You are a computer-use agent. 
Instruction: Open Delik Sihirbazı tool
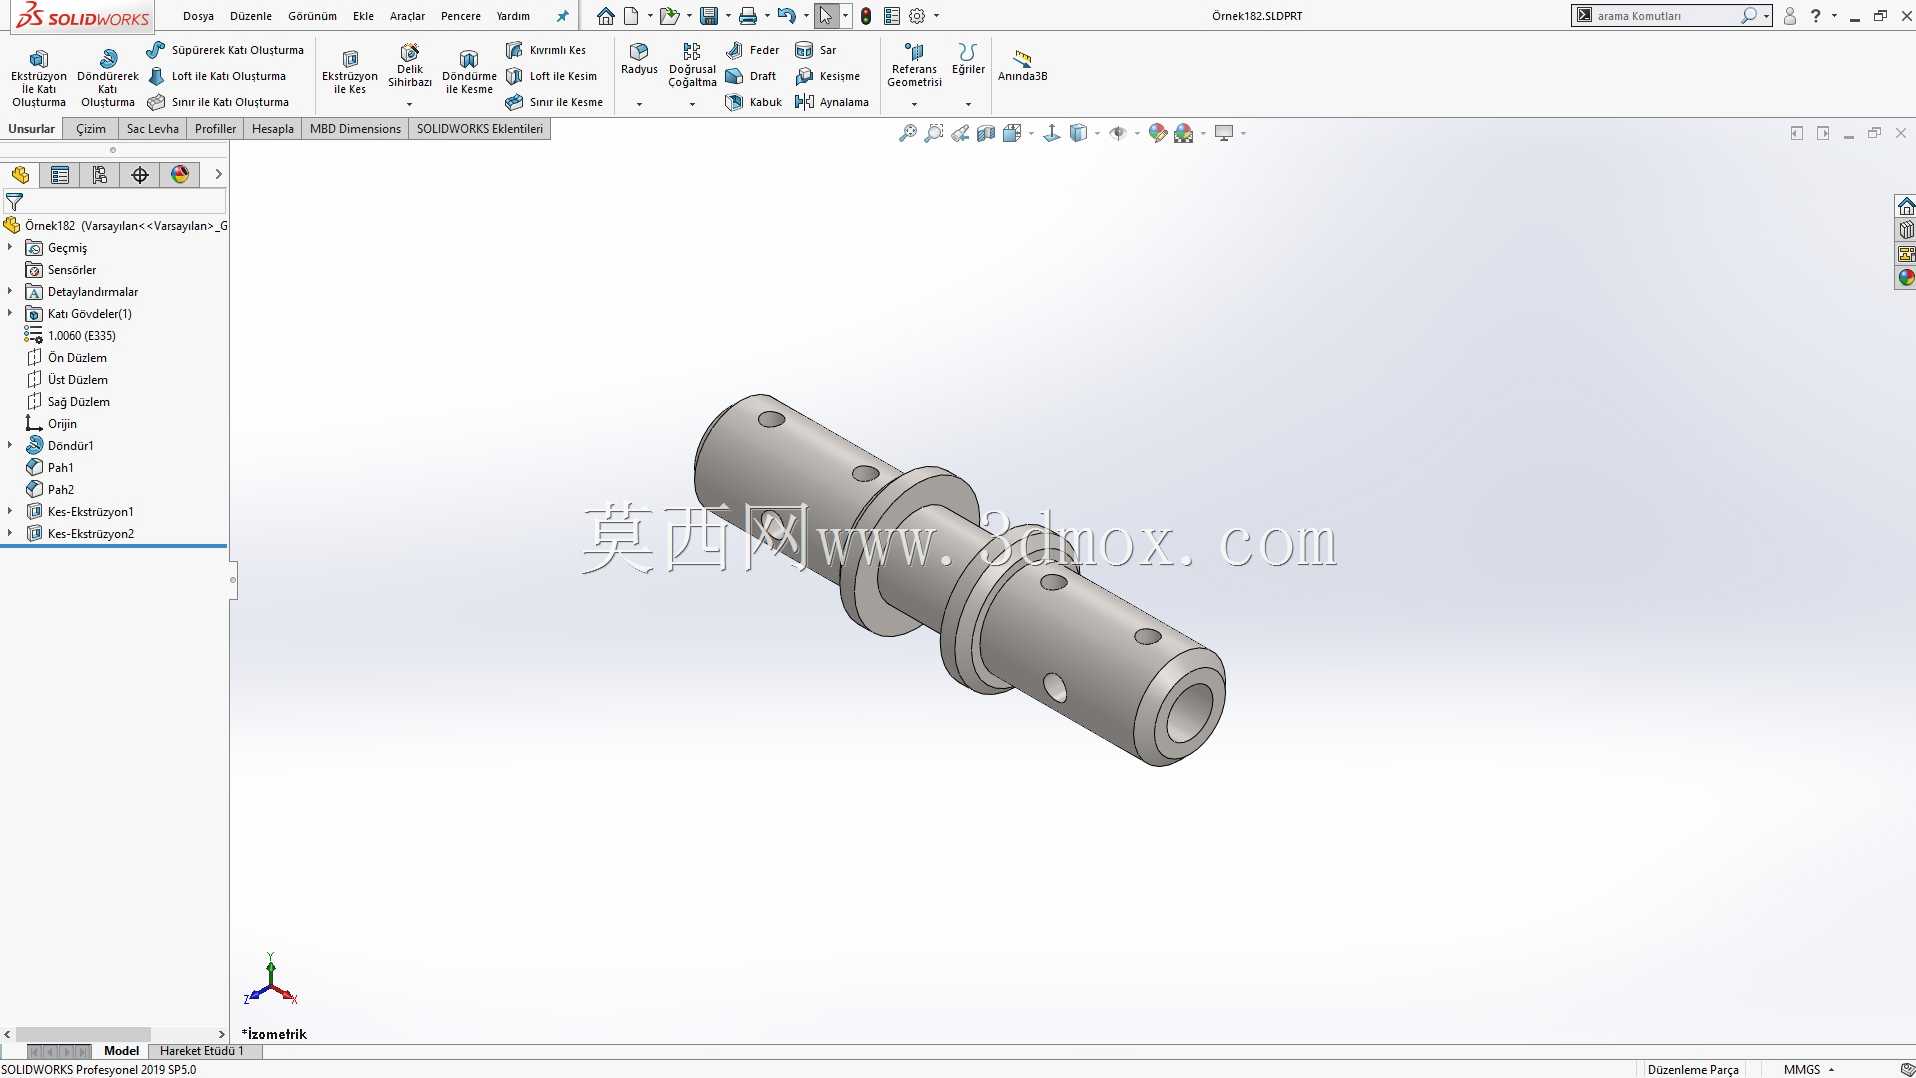[410, 66]
